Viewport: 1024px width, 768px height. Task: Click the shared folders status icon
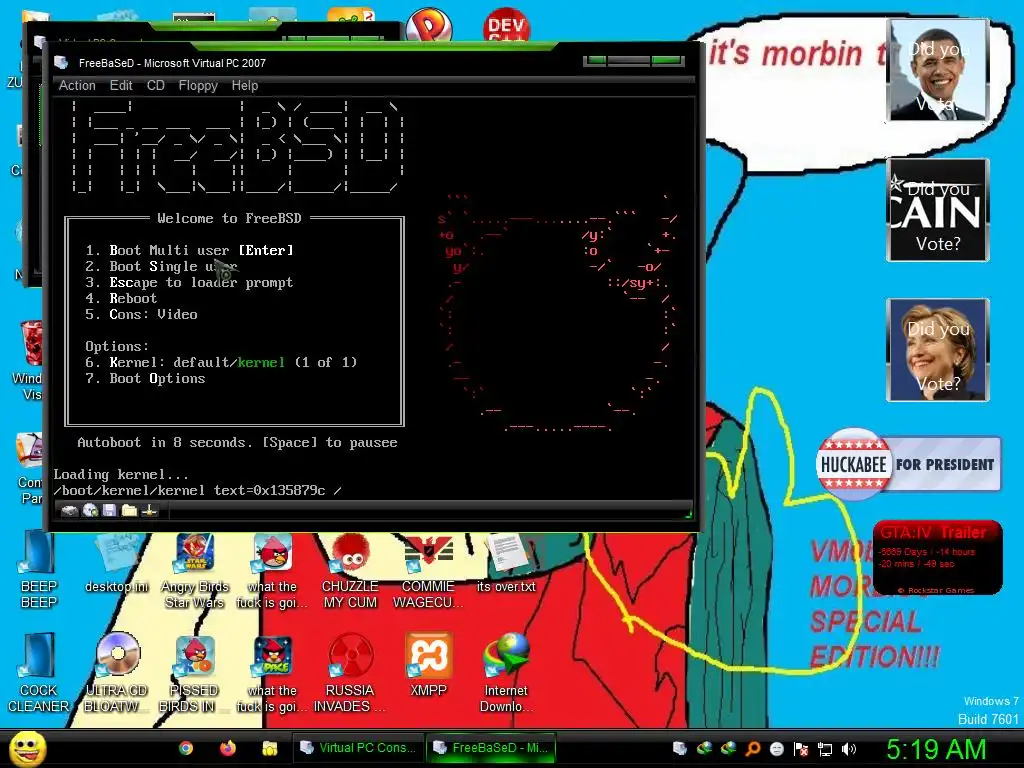[x=129, y=510]
